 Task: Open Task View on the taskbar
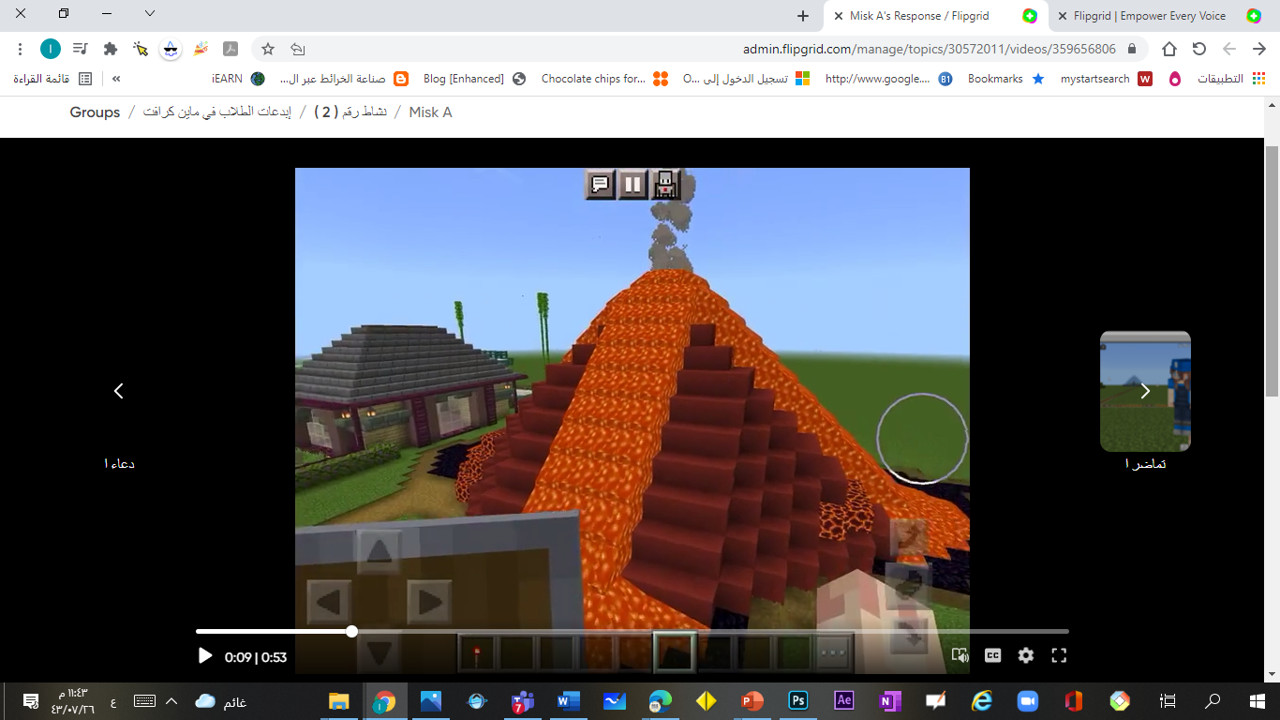point(1167,701)
